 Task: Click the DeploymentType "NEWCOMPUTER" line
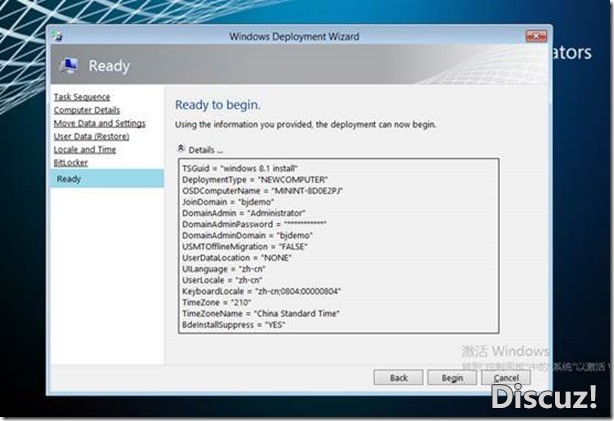point(255,180)
